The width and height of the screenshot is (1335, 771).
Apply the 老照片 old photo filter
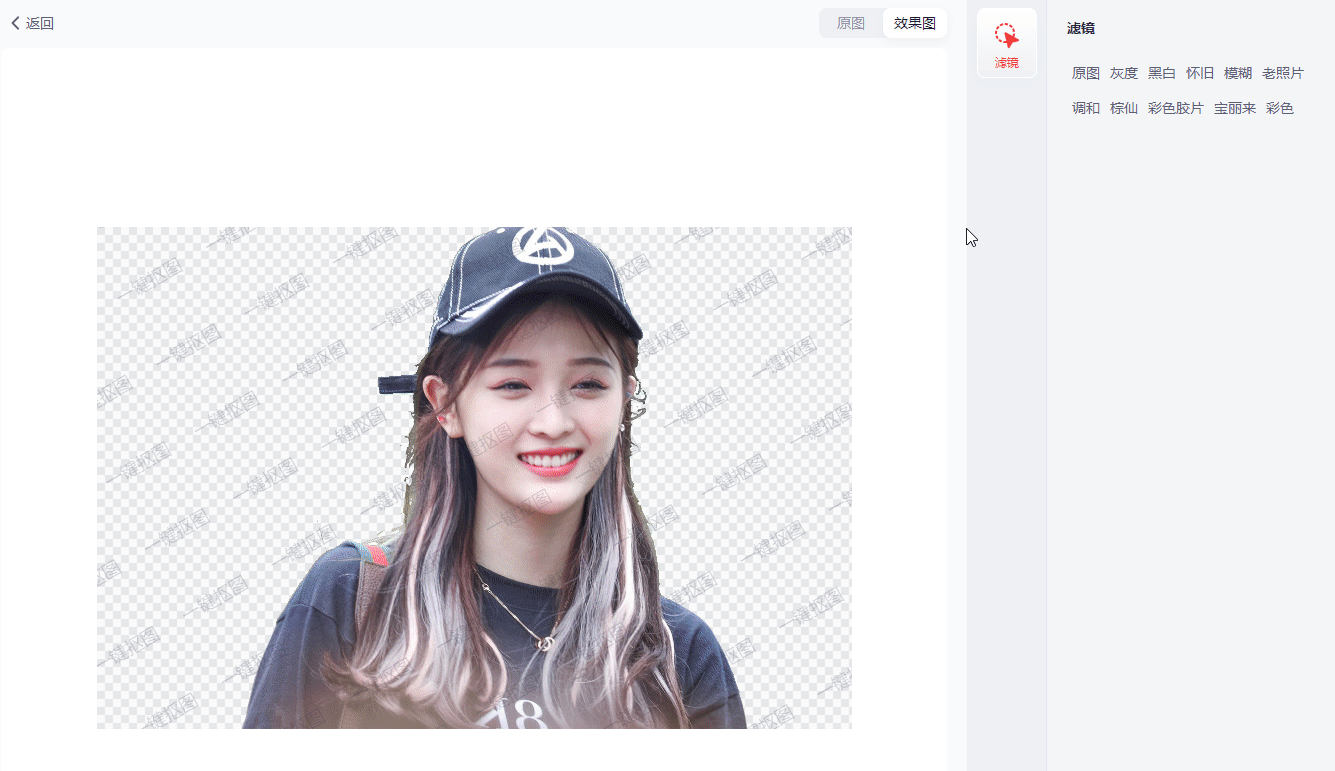tap(1283, 73)
